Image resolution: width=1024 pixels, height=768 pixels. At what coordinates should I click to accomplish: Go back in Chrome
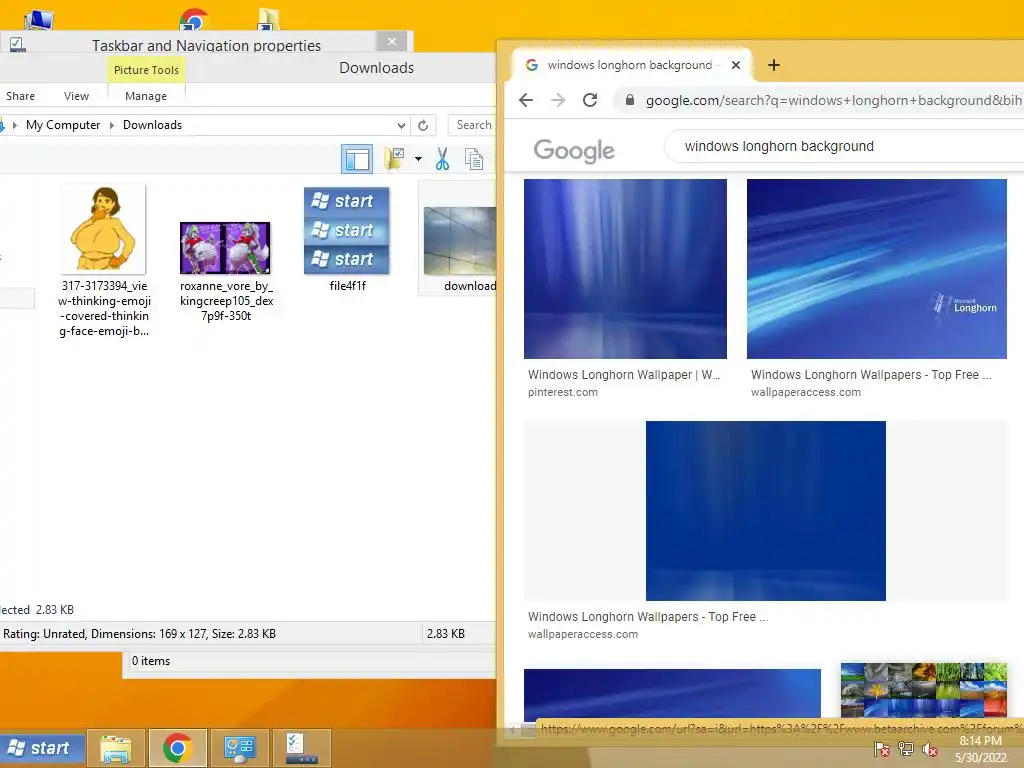pos(526,100)
